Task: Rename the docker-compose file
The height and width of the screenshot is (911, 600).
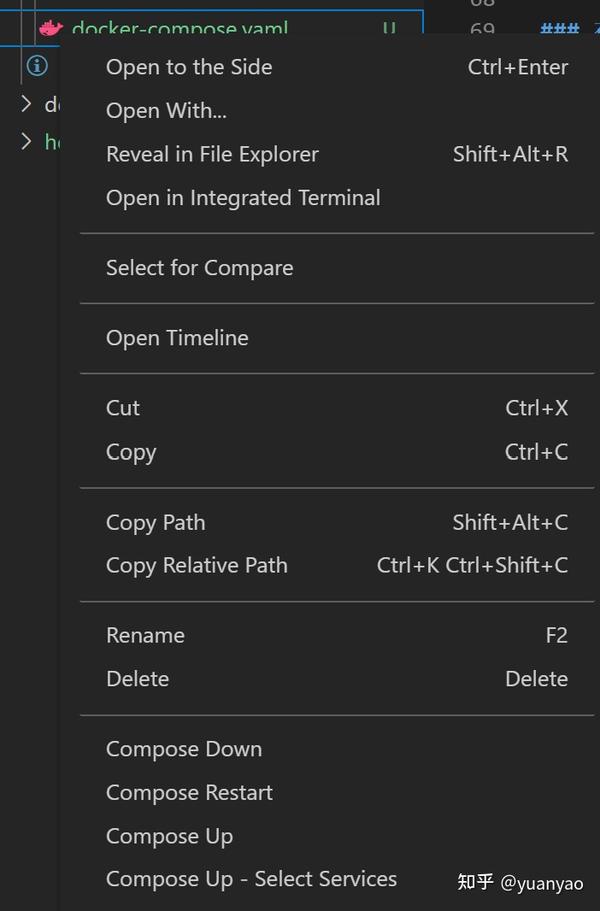Action: (145, 635)
